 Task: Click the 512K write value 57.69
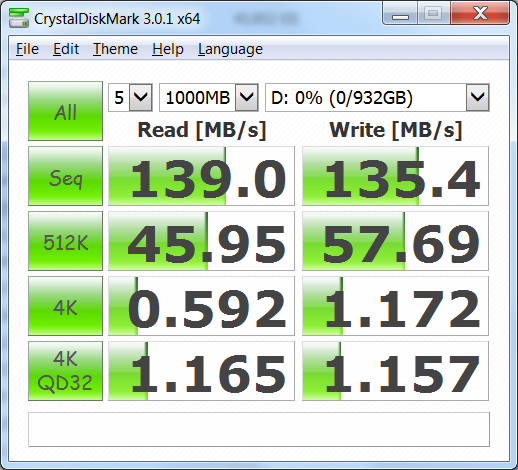(395, 241)
